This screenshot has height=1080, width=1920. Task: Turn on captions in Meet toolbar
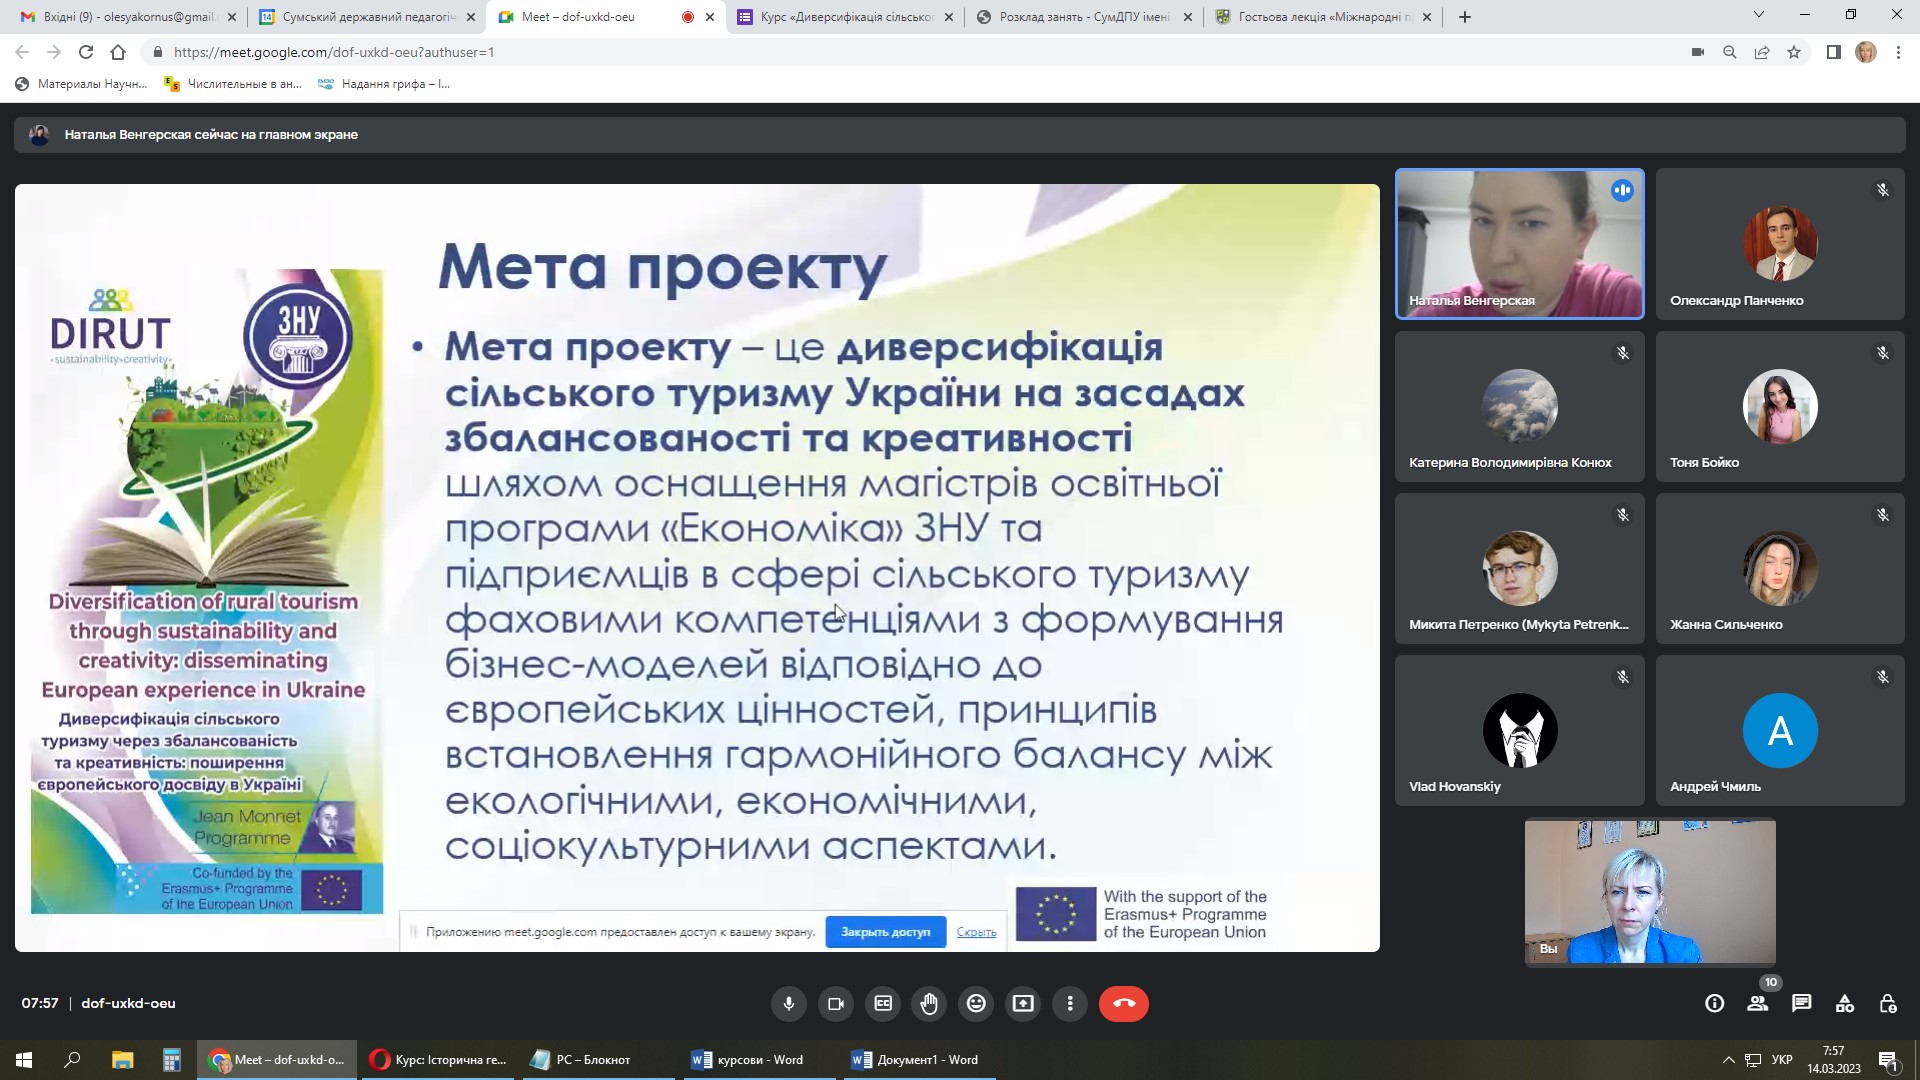click(x=883, y=1003)
